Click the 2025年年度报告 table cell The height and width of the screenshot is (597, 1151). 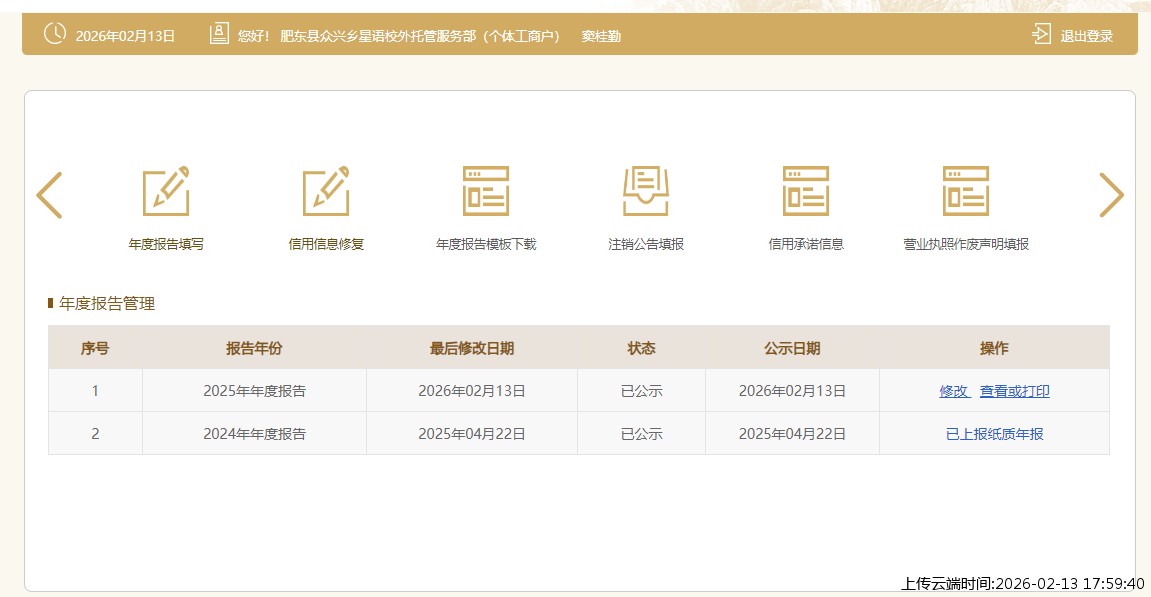point(254,391)
